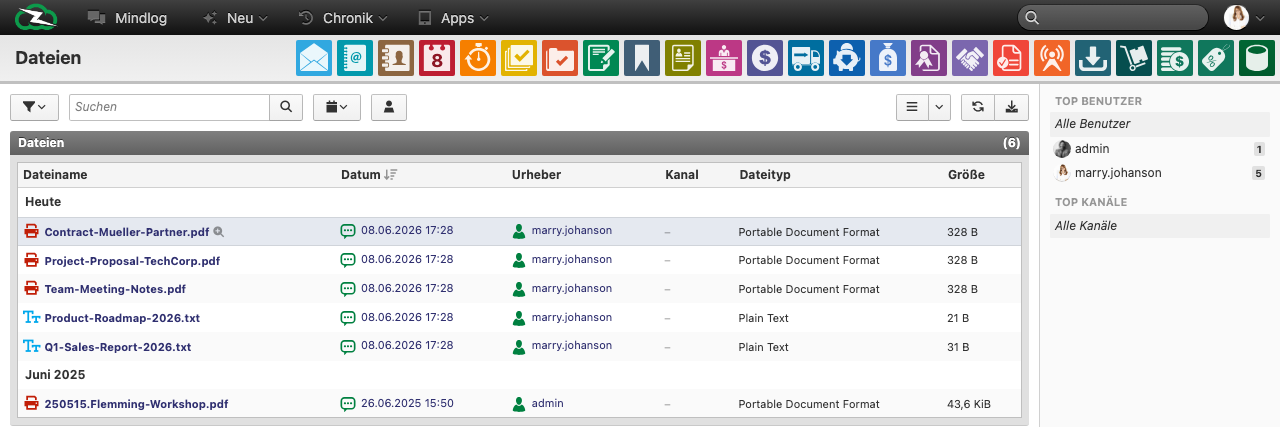
Task: Select Alle Kanäle in Top Kanäle
Action: pyautogui.click(x=1159, y=226)
